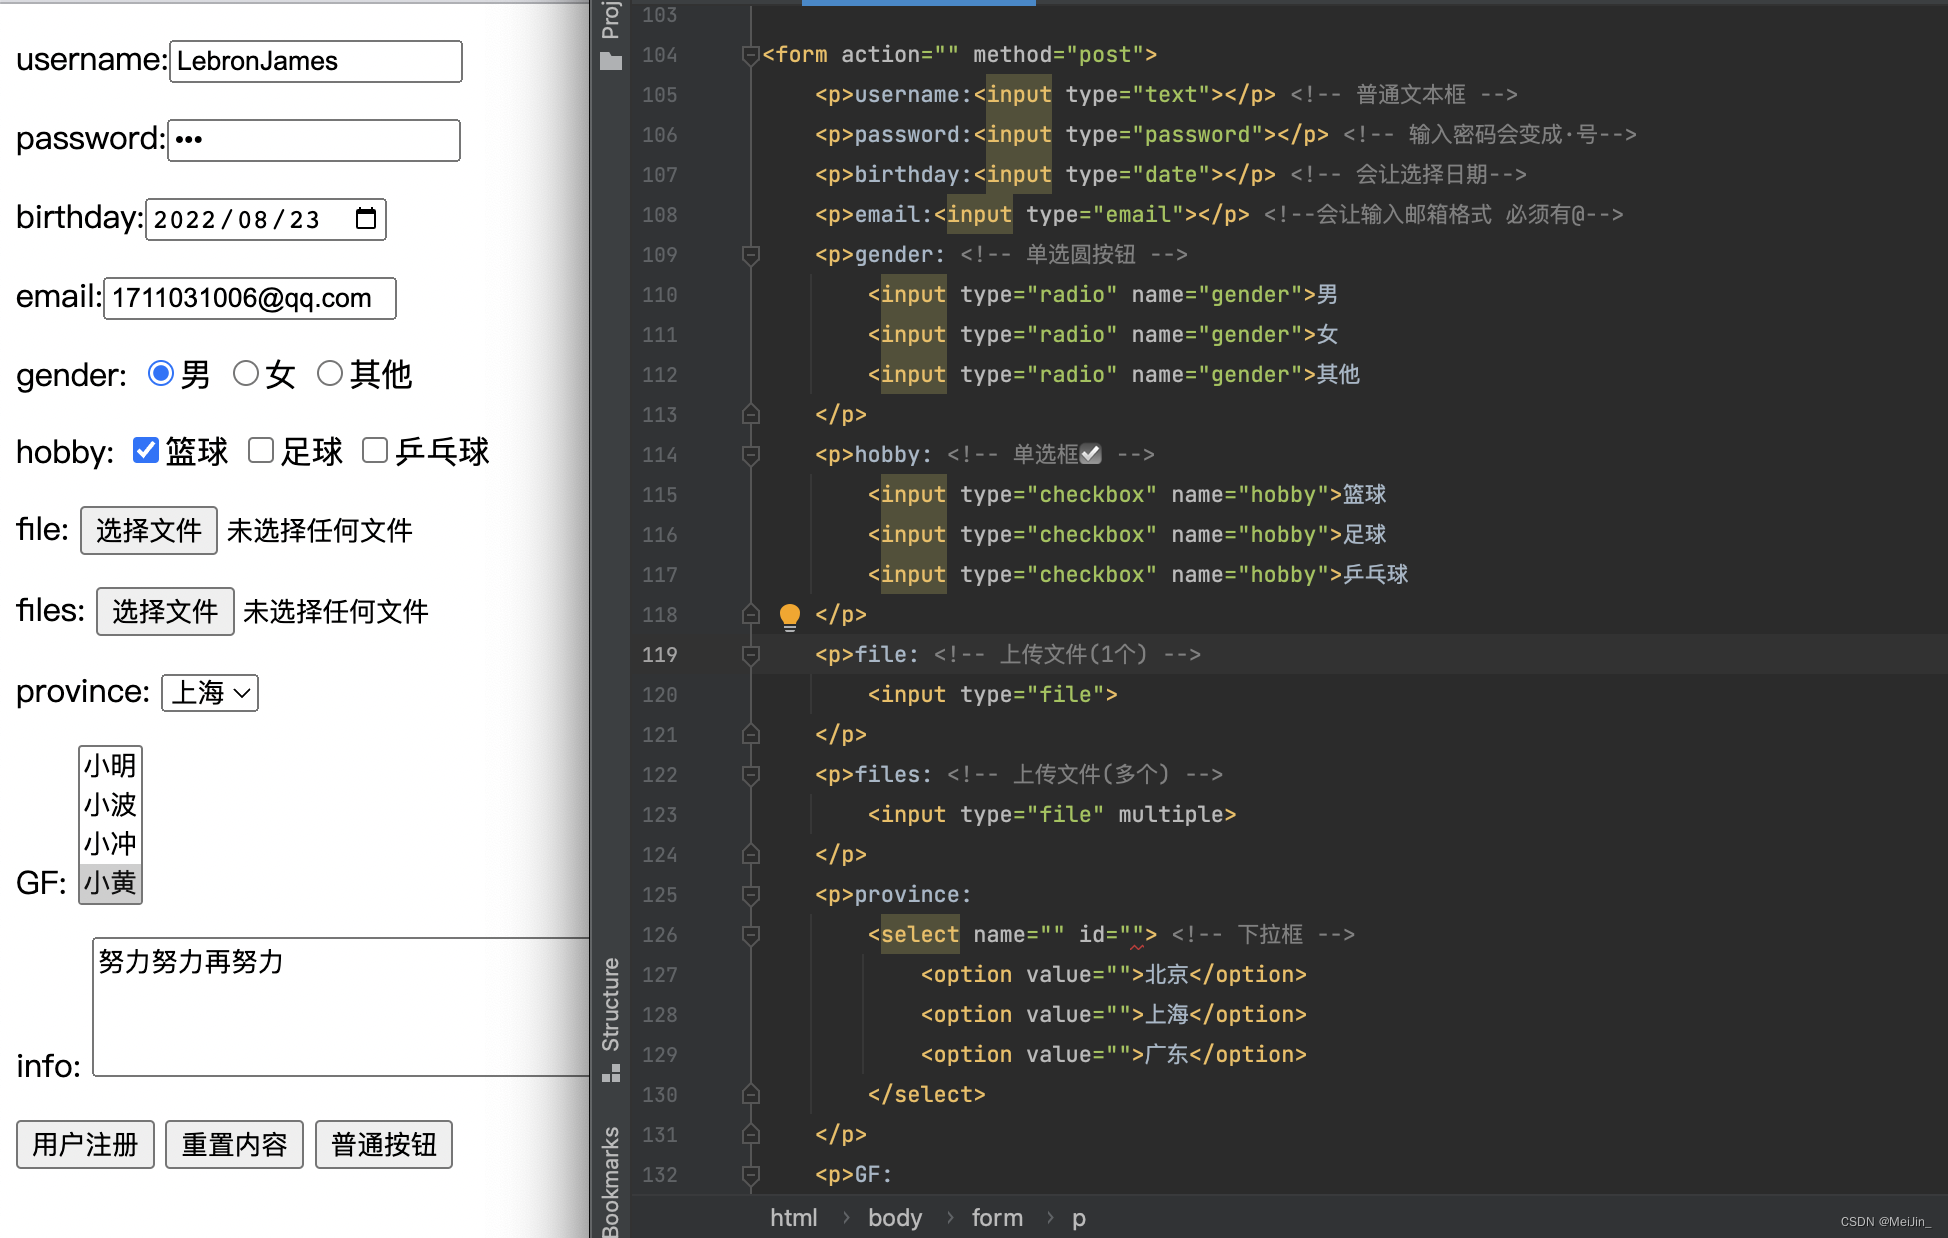Click the yellow lightbulb intention icon
Viewport: 1948px width, 1238px height.
pyautogui.click(x=789, y=615)
